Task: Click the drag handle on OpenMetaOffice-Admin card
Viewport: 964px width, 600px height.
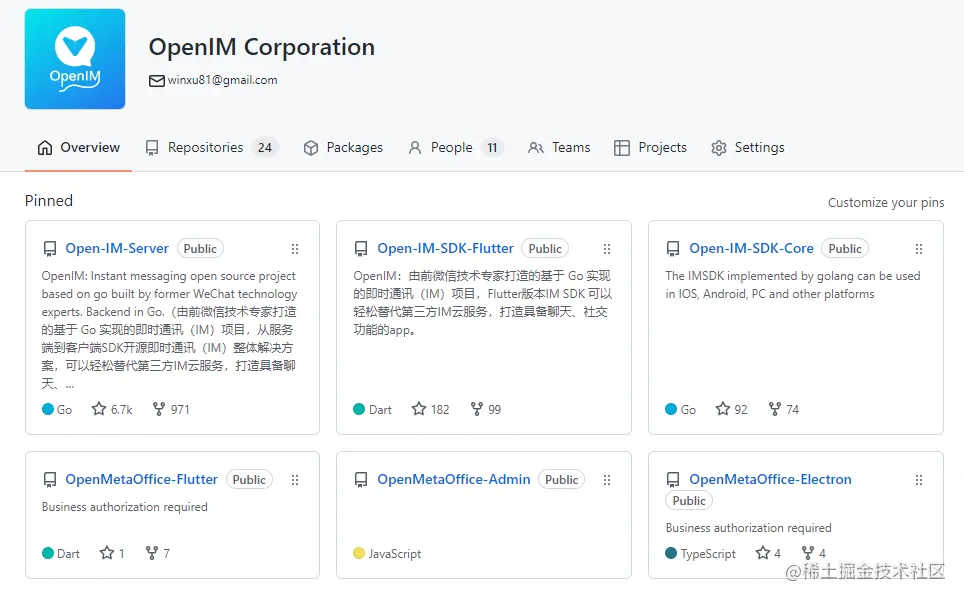Action: point(607,480)
